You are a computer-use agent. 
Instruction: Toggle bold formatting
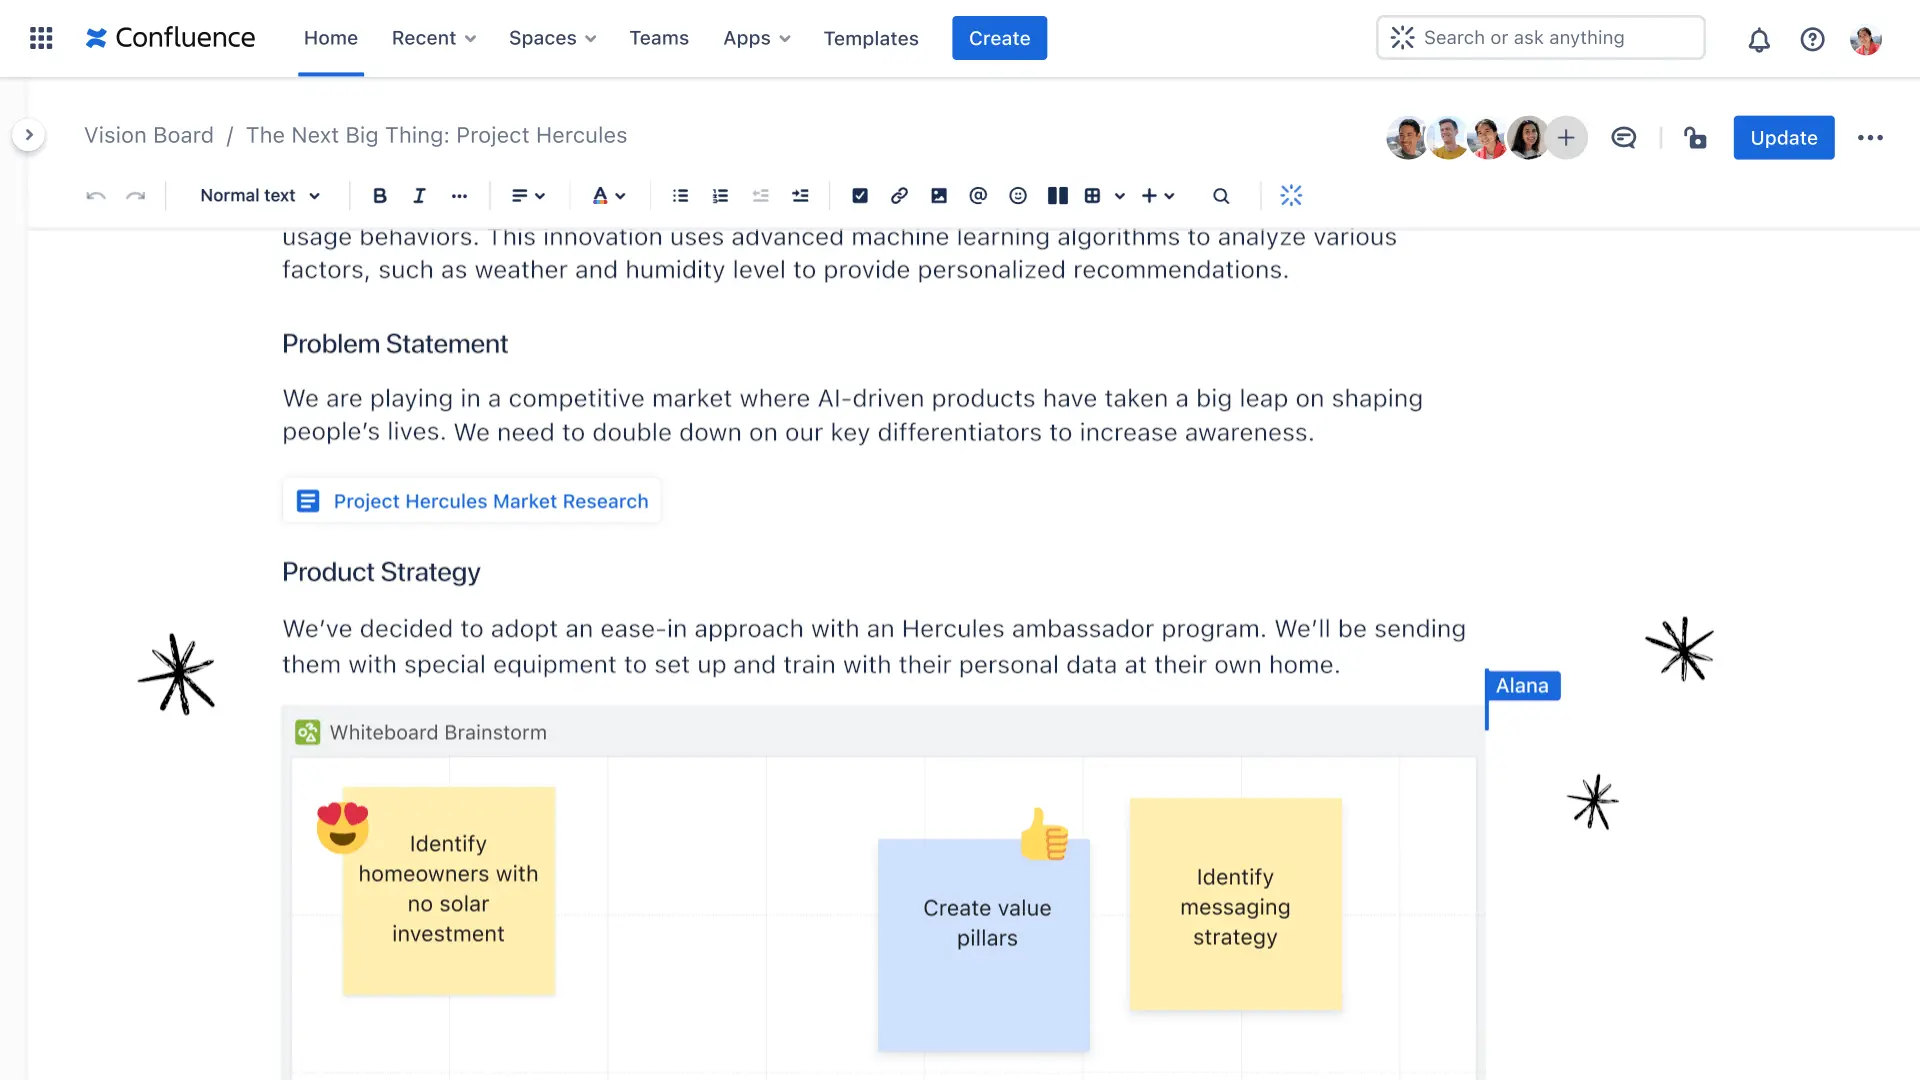click(x=379, y=196)
